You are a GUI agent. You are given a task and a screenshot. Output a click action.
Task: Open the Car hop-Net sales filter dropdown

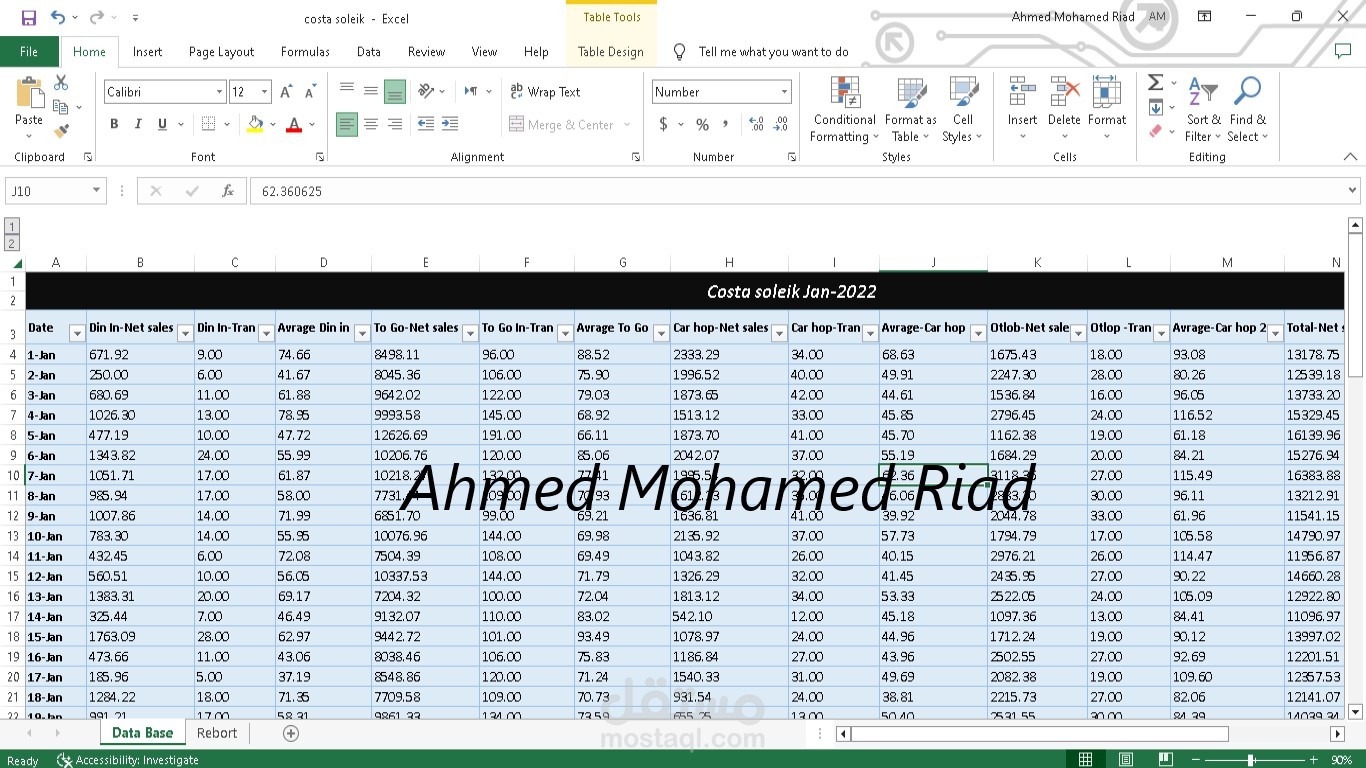coord(780,334)
